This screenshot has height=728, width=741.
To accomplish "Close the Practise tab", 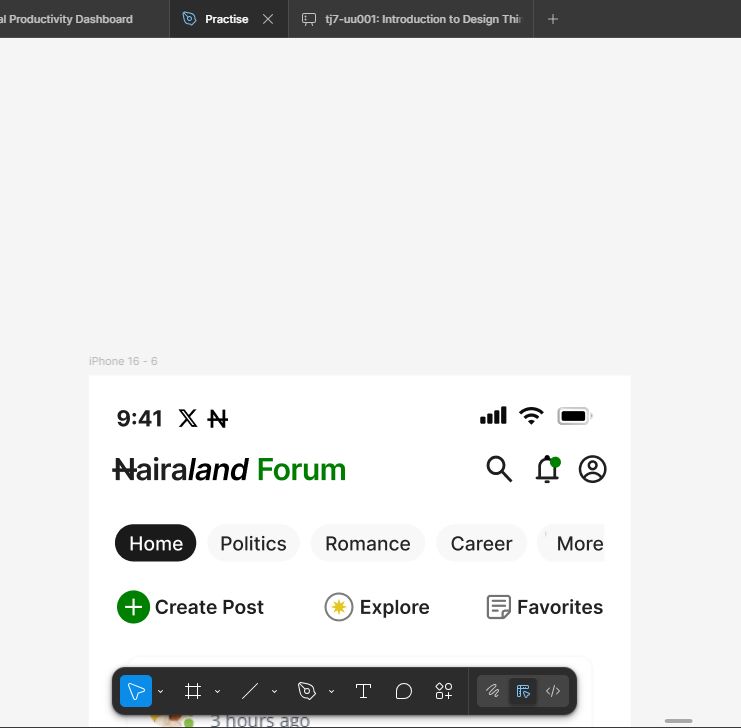I will tap(268, 19).
